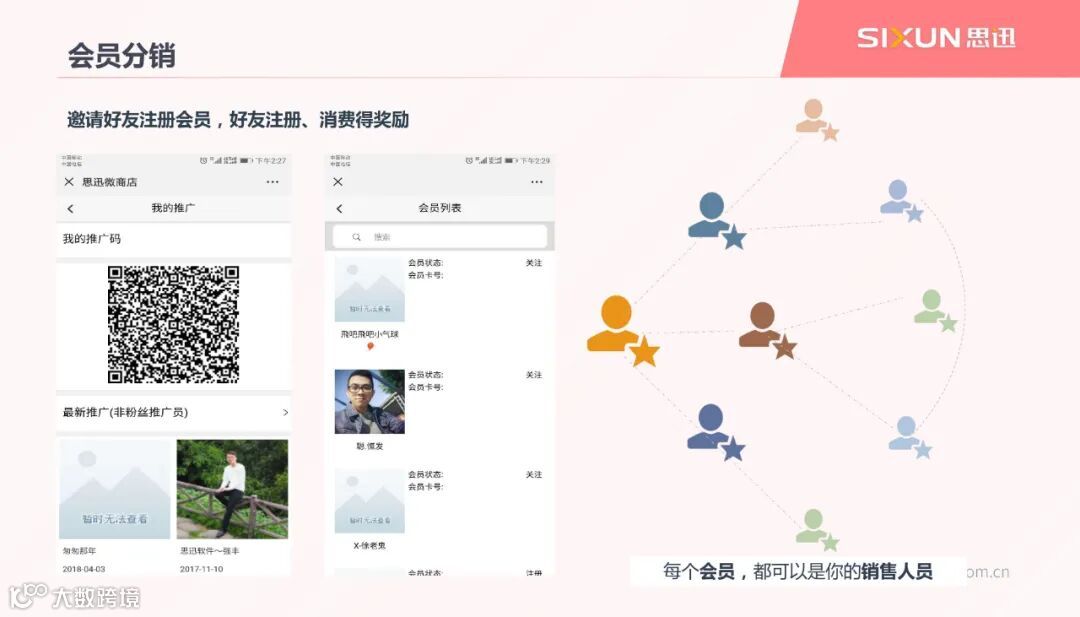Click the light green right-side member icon
This screenshot has width=1080, height=617.
coord(935,311)
